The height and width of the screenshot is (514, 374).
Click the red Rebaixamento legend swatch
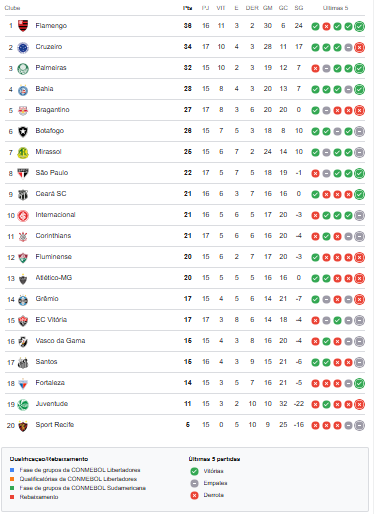pos(12,497)
